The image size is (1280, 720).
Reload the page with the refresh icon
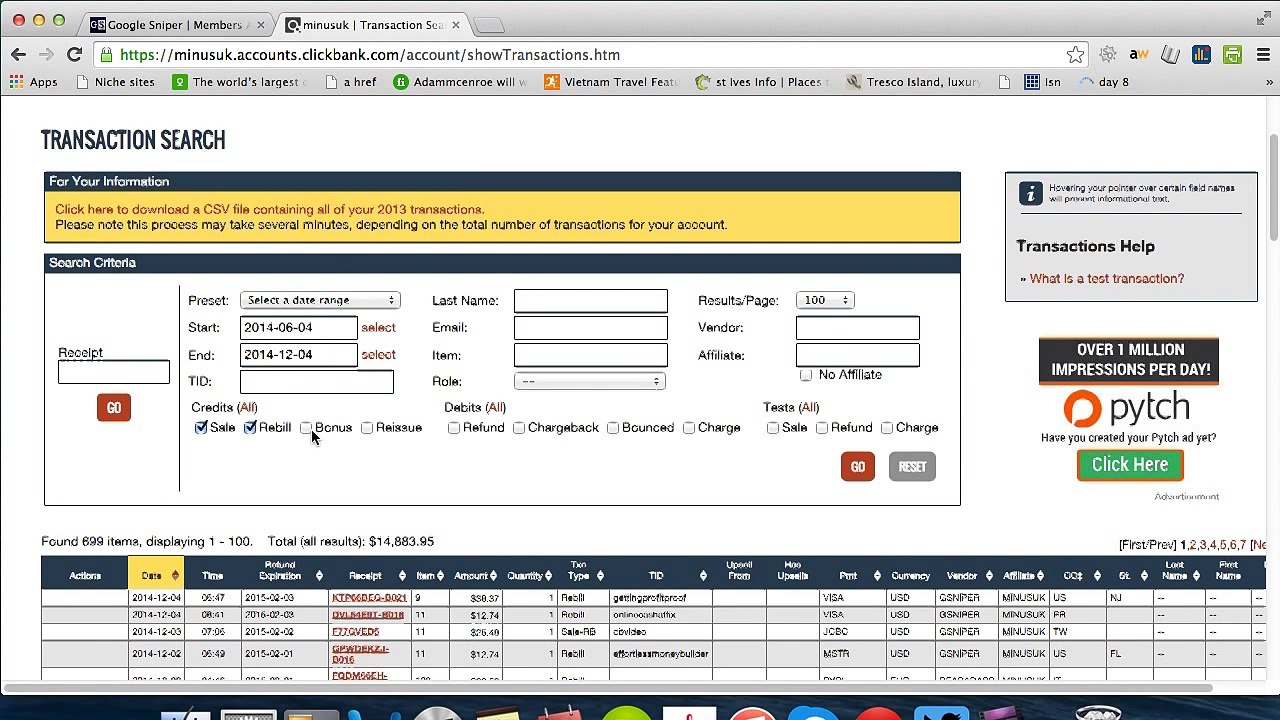[x=74, y=55]
